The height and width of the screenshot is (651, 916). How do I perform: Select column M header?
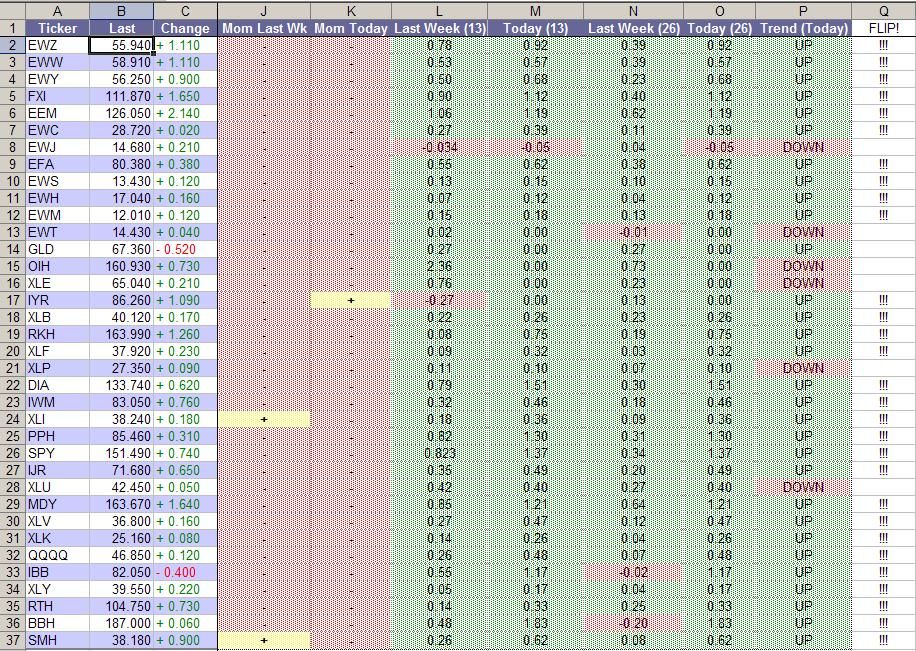click(536, 11)
